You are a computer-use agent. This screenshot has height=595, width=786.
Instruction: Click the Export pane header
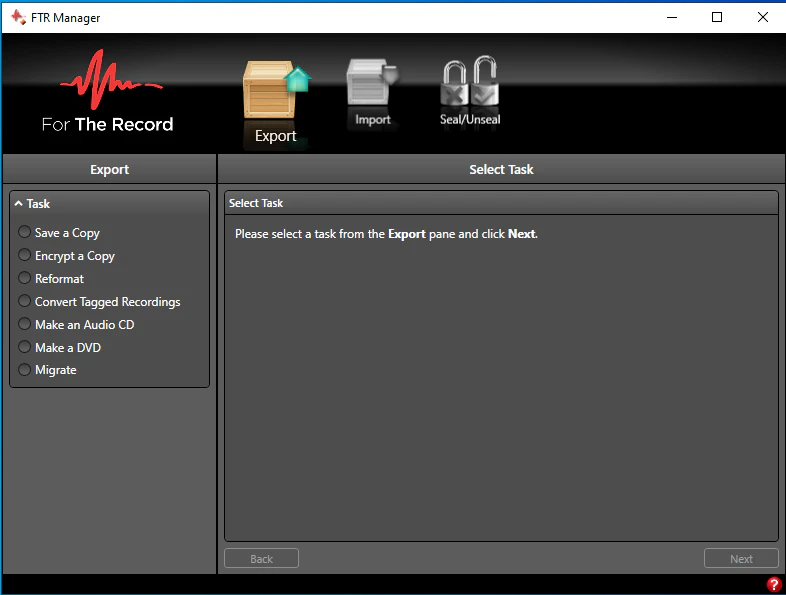[109, 169]
